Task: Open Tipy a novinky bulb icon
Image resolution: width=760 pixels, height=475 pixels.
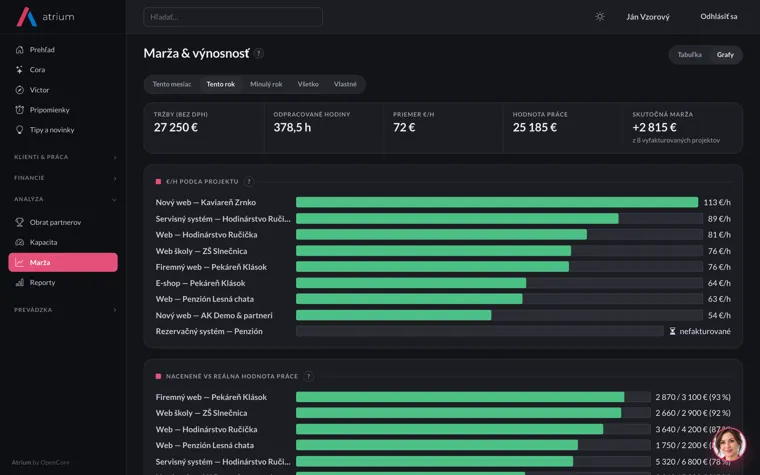Action: point(19,130)
